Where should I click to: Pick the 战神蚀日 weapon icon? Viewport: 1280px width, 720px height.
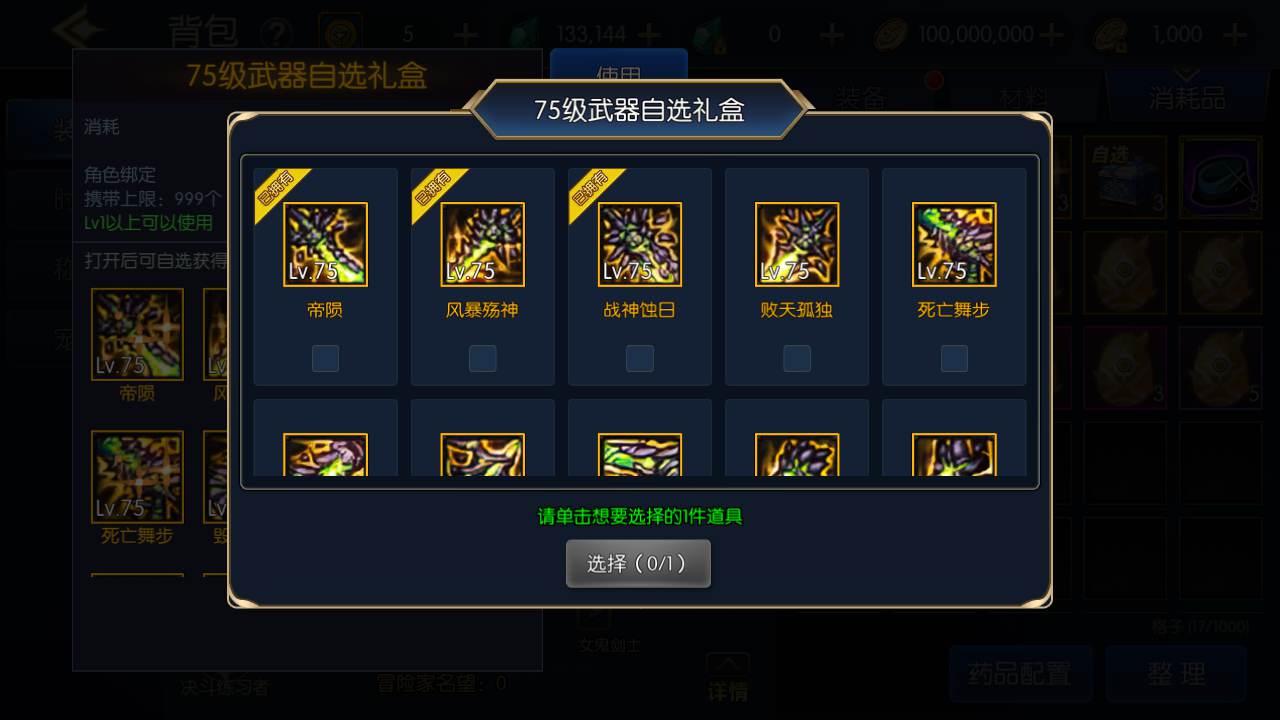pyautogui.click(x=640, y=245)
